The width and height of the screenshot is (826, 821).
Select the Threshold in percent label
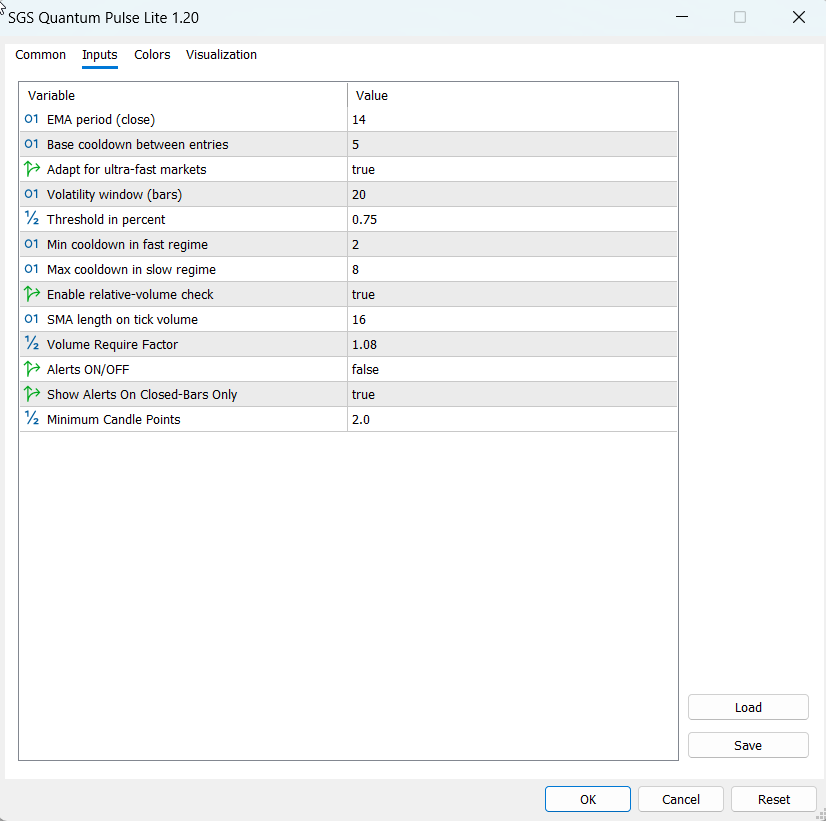click(x=106, y=220)
